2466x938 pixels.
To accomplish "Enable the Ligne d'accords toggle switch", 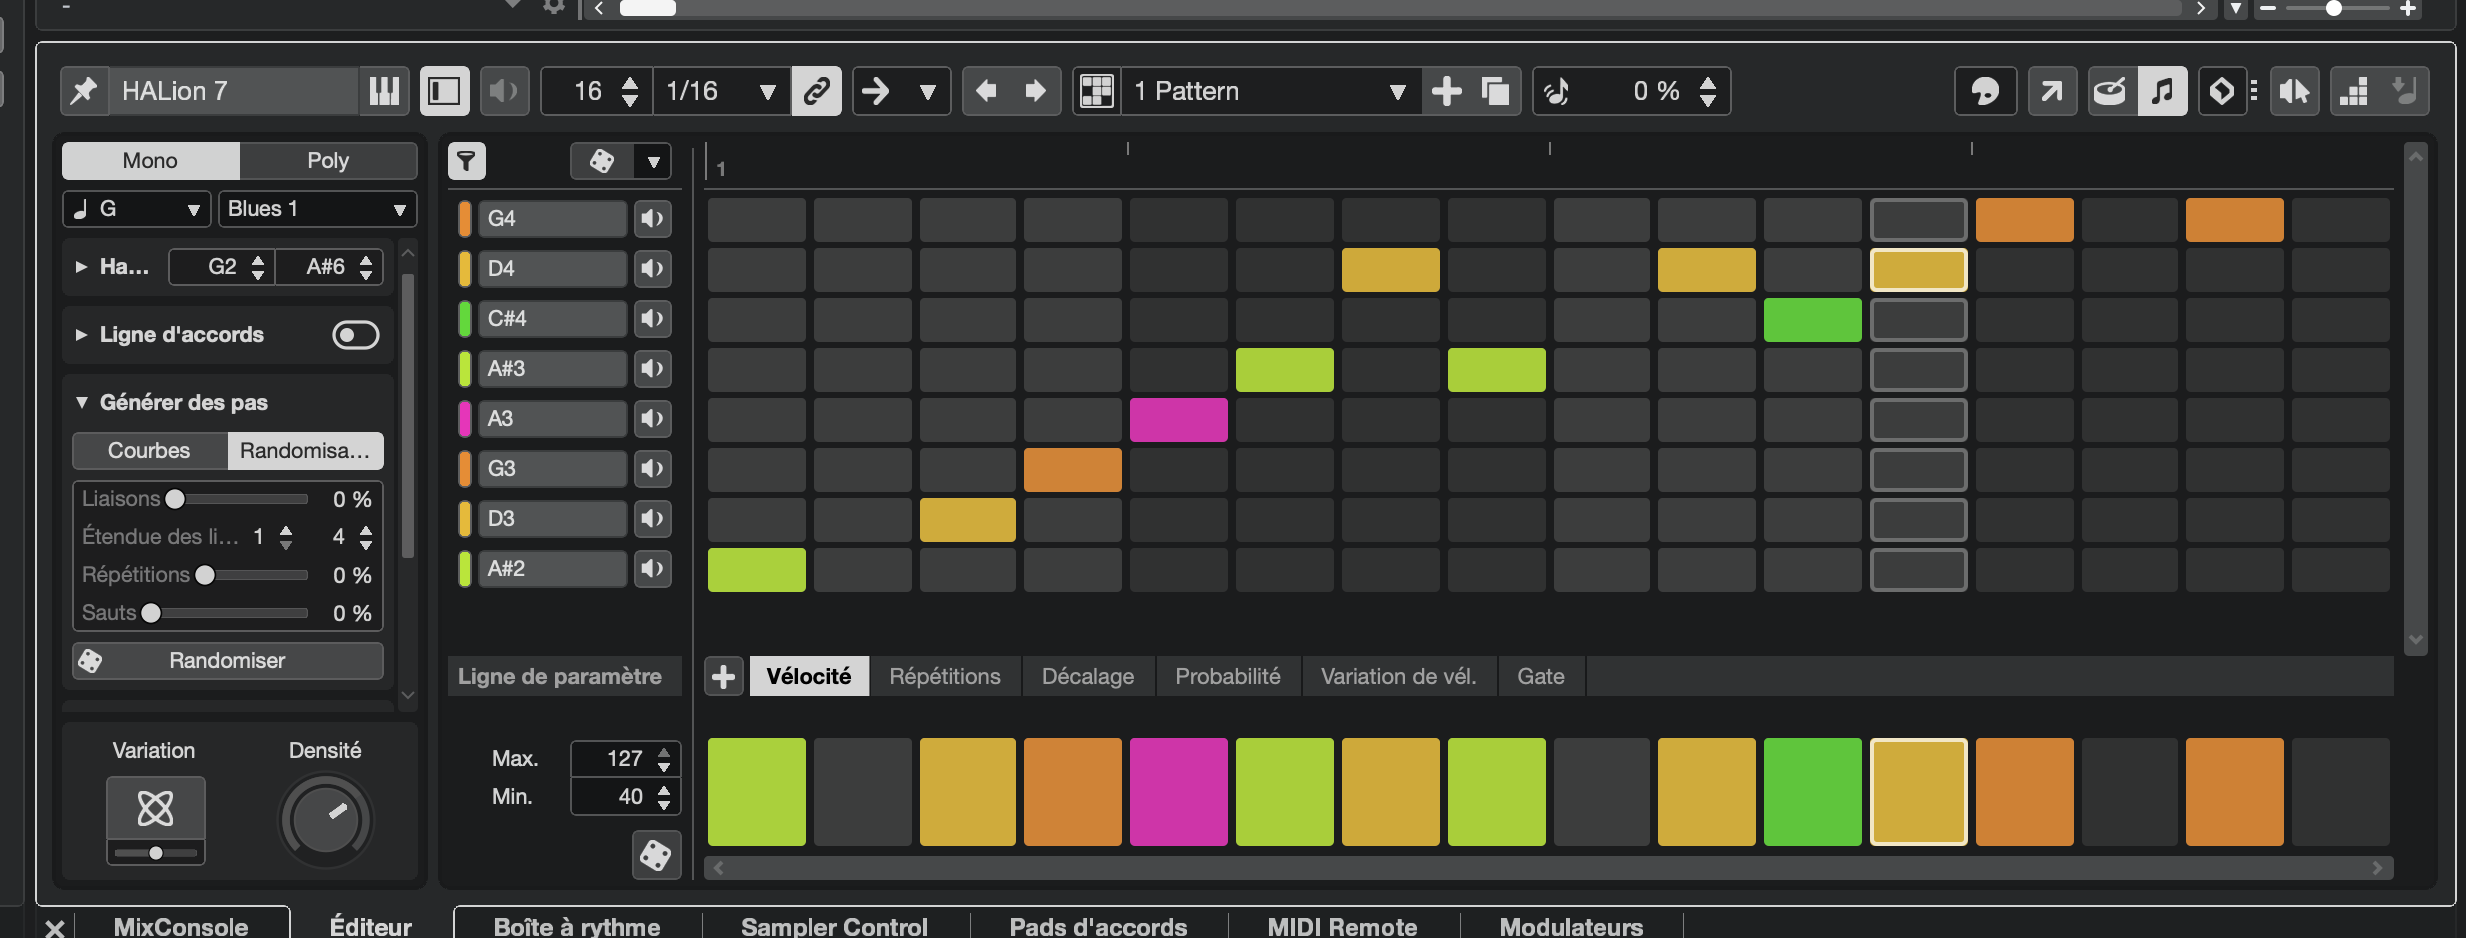I will tap(355, 335).
